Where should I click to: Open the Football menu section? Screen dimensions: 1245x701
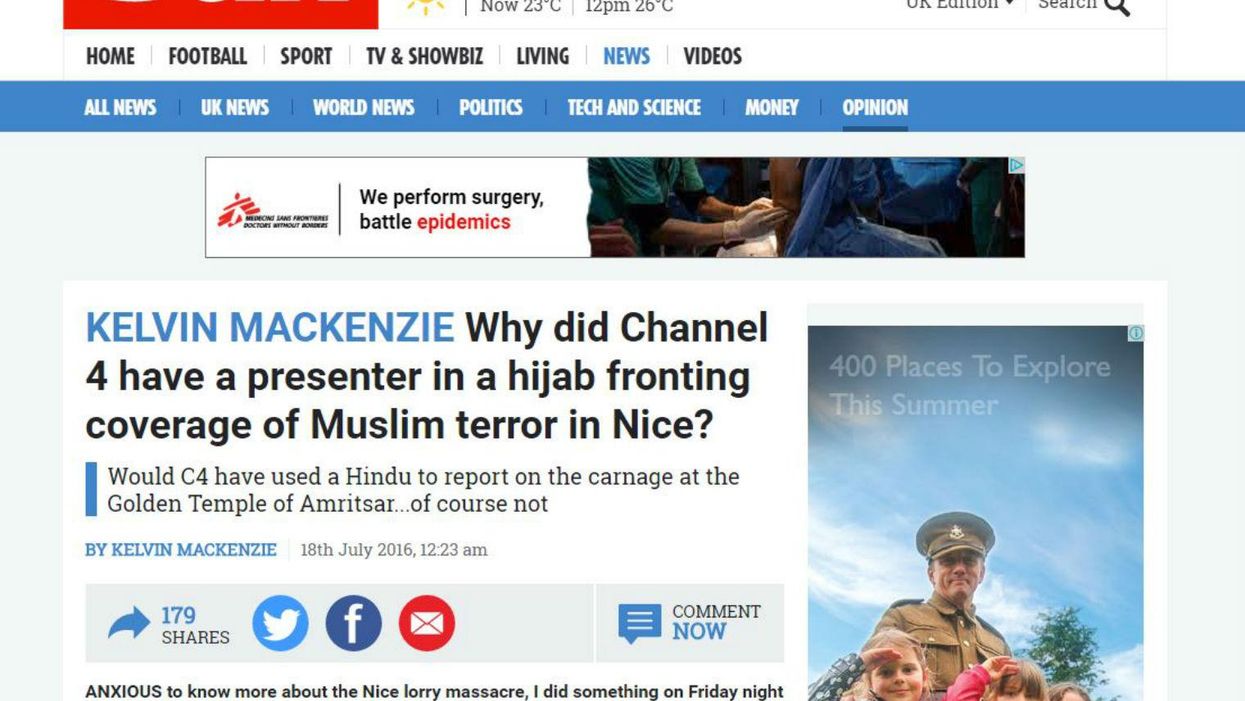(x=207, y=57)
